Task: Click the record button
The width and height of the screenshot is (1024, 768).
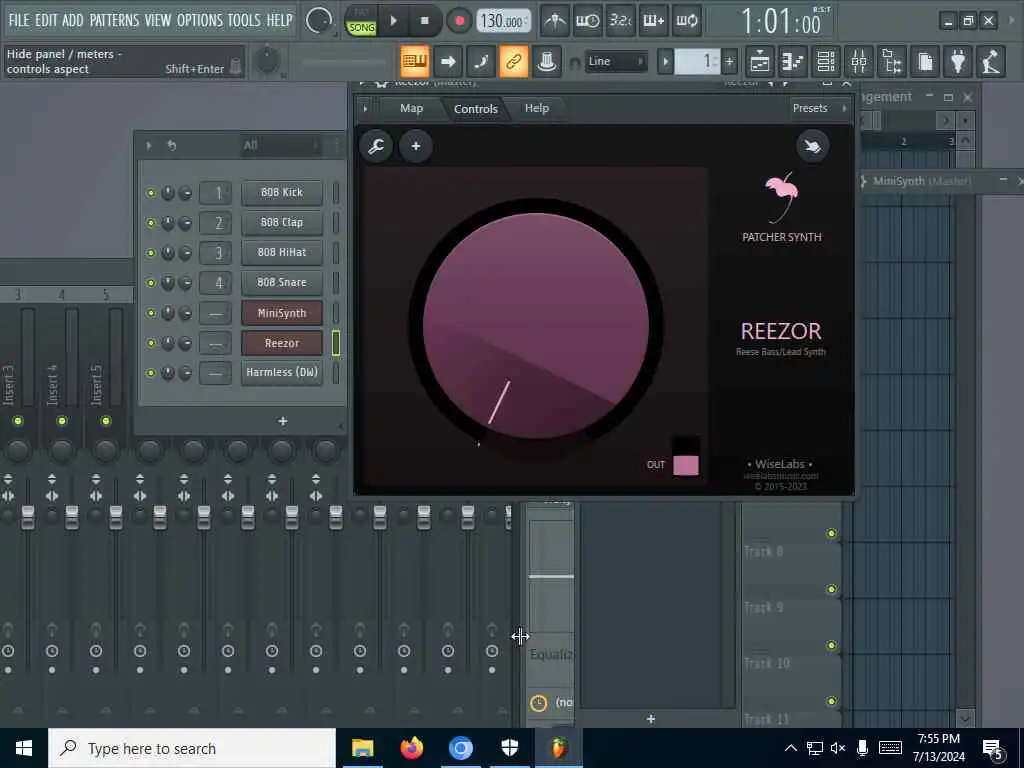Action: [x=459, y=21]
